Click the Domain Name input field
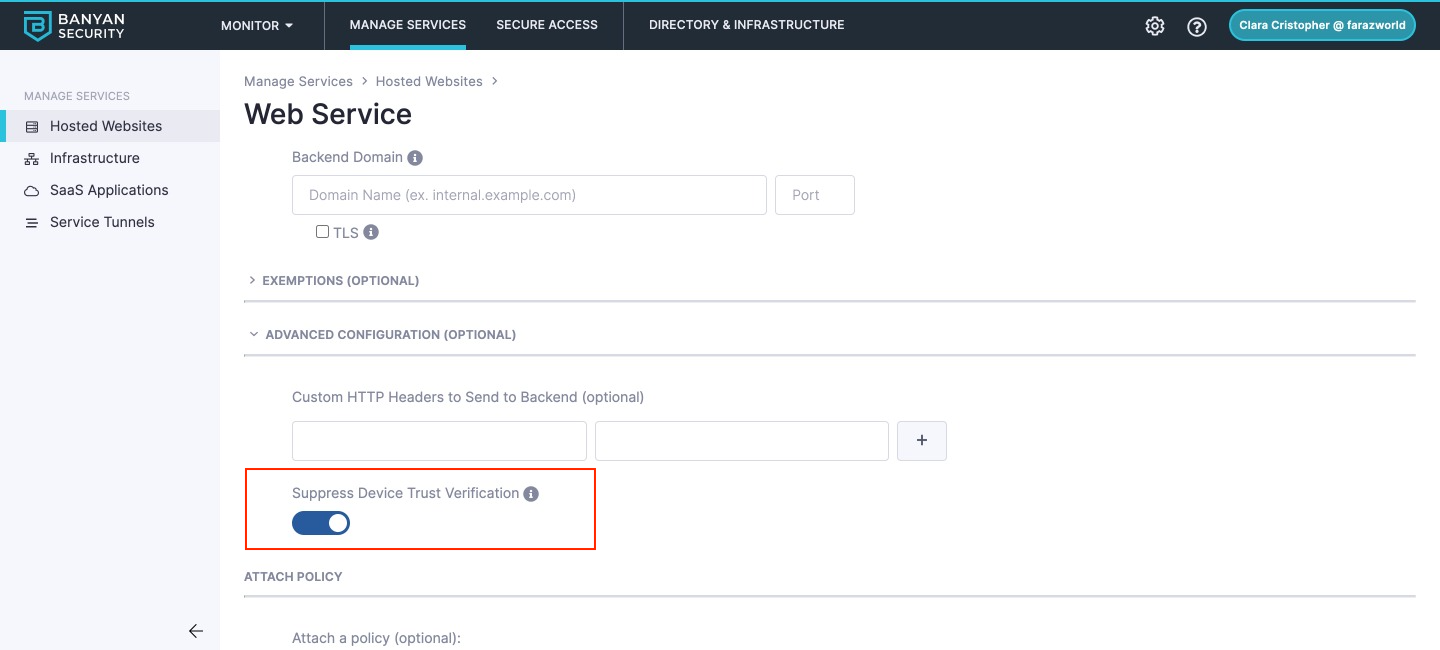Viewport: 1440px width, 650px height. click(x=529, y=195)
